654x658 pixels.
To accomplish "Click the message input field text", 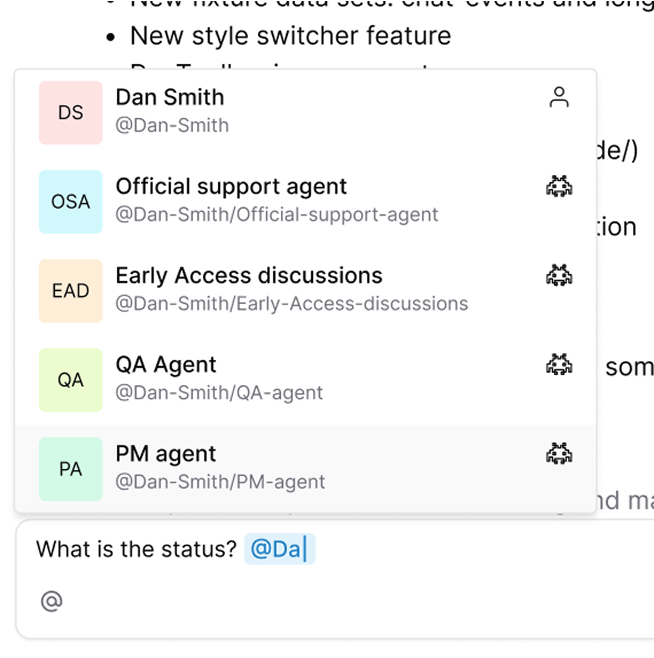I will 136,549.
